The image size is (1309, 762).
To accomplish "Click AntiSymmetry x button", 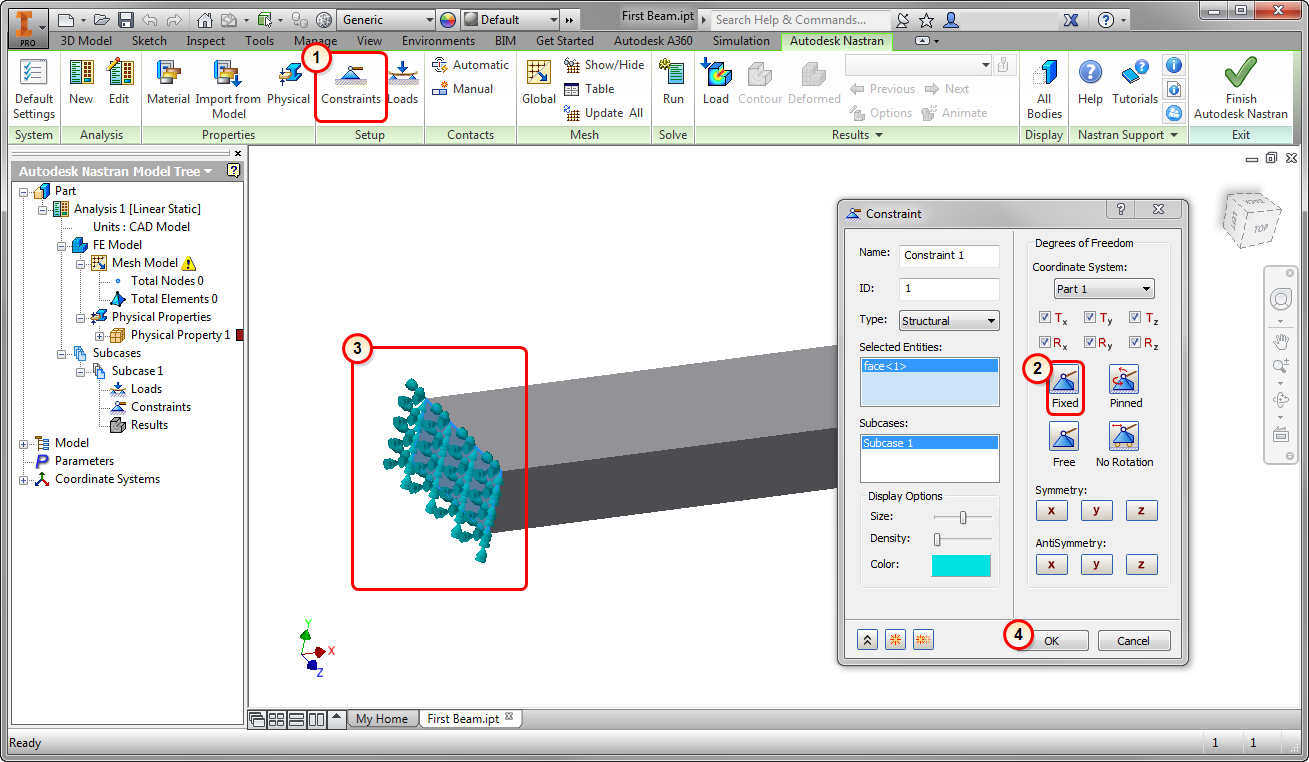I will click(x=1051, y=565).
